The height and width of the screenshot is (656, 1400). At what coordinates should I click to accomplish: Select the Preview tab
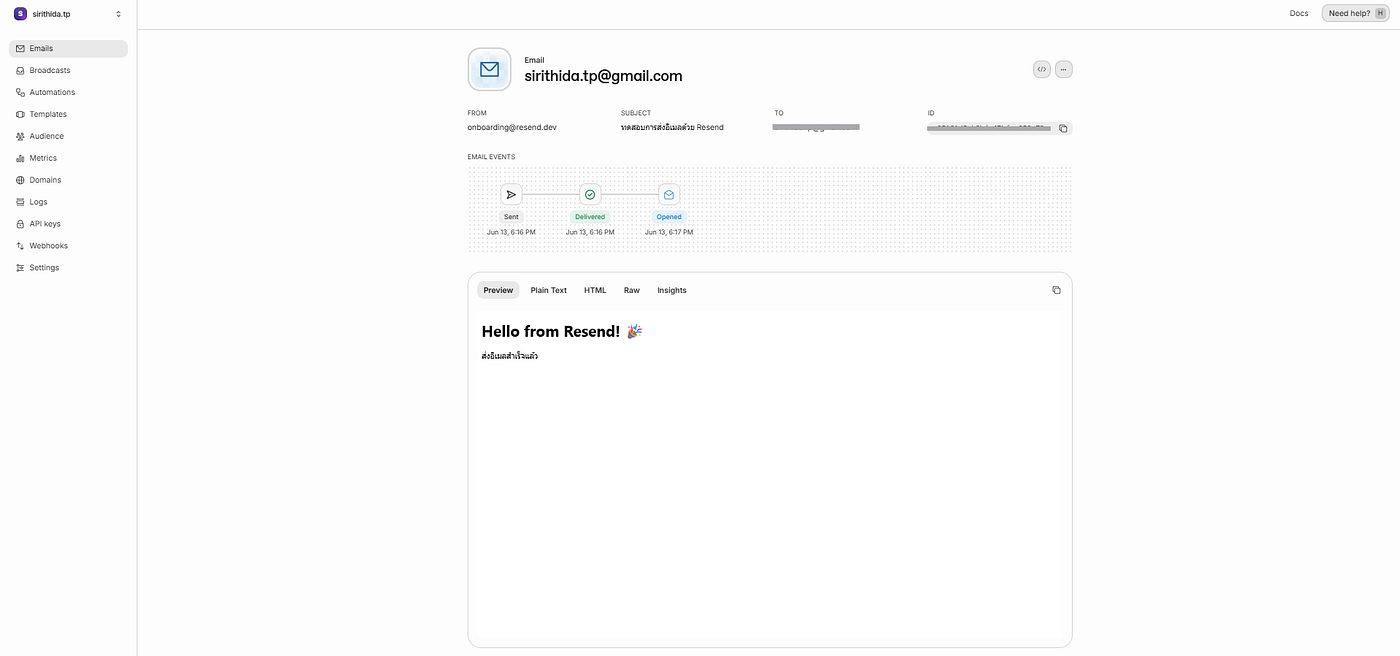click(498, 290)
